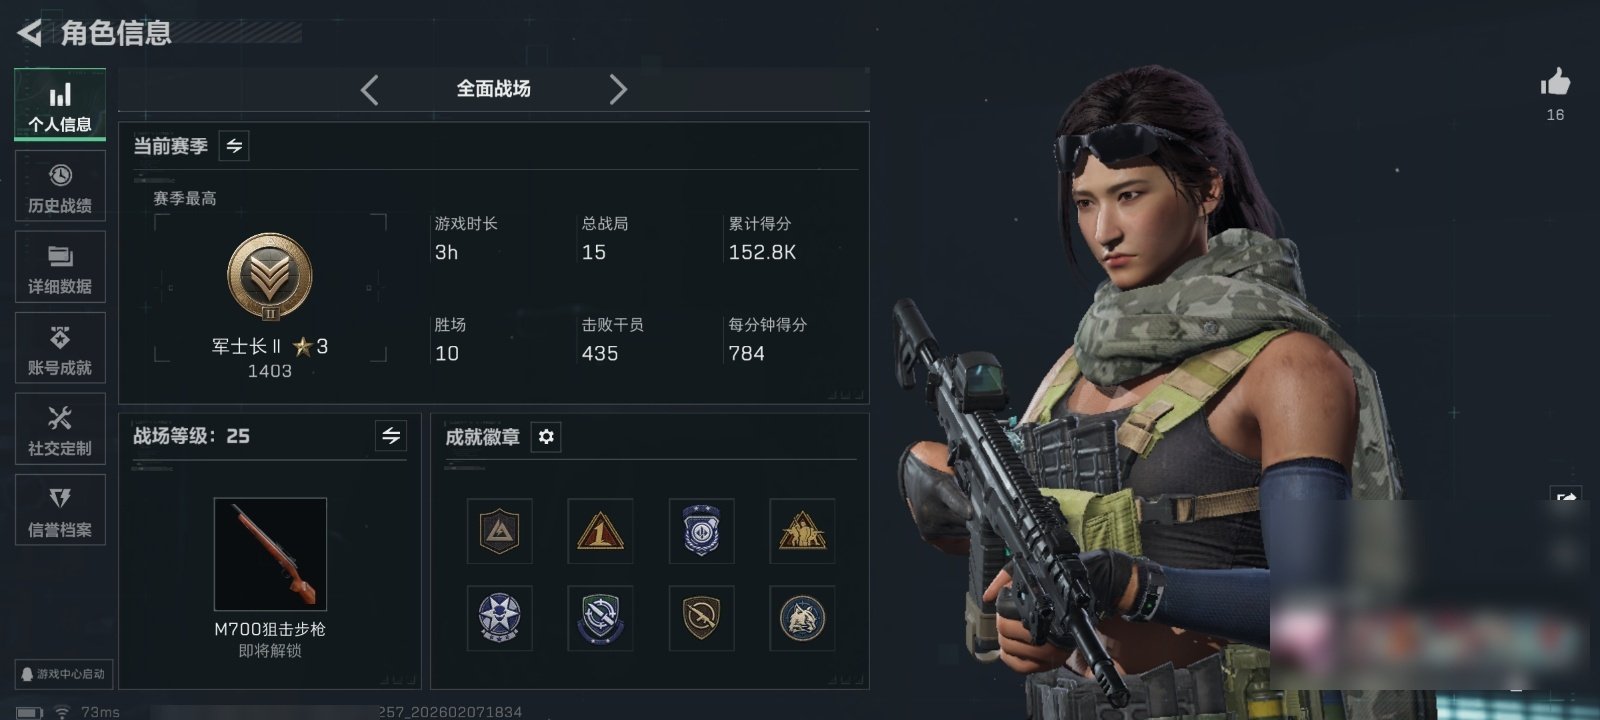Open the 历史战绩 tab
The width and height of the screenshot is (1600, 720).
(x=60, y=186)
